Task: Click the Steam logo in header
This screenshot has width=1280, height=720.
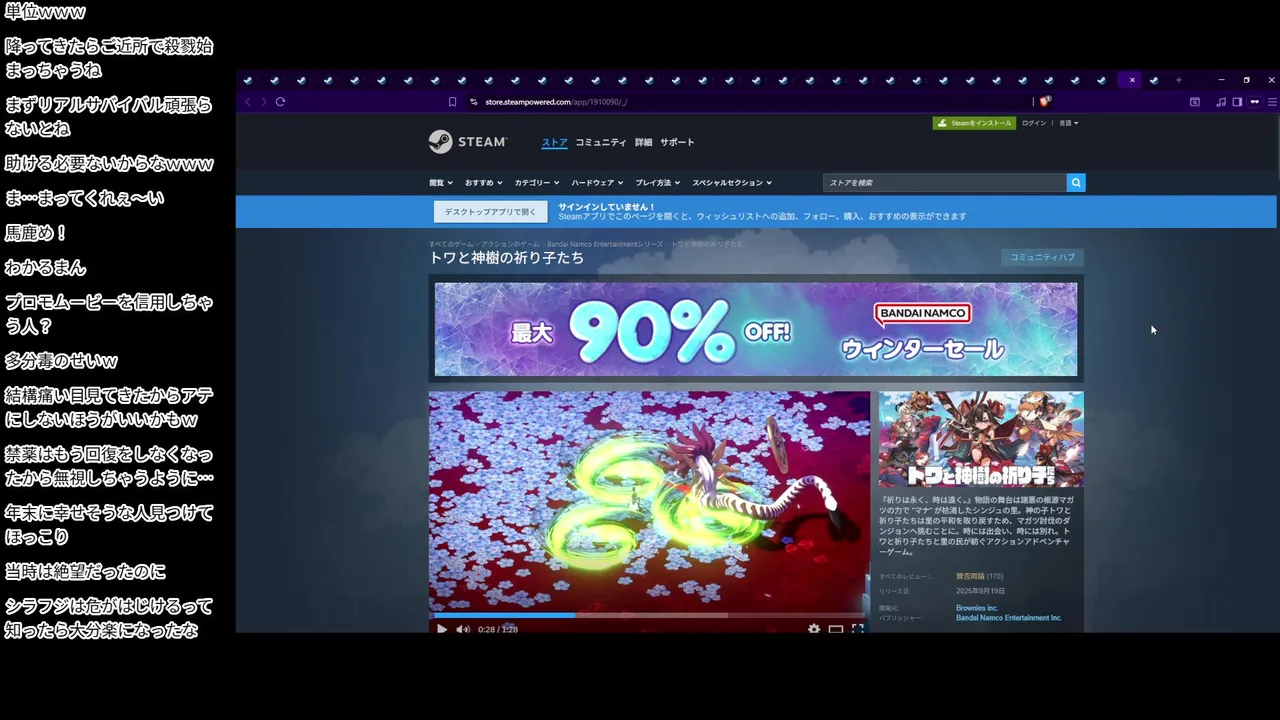Action: click(x=468, y=142)
